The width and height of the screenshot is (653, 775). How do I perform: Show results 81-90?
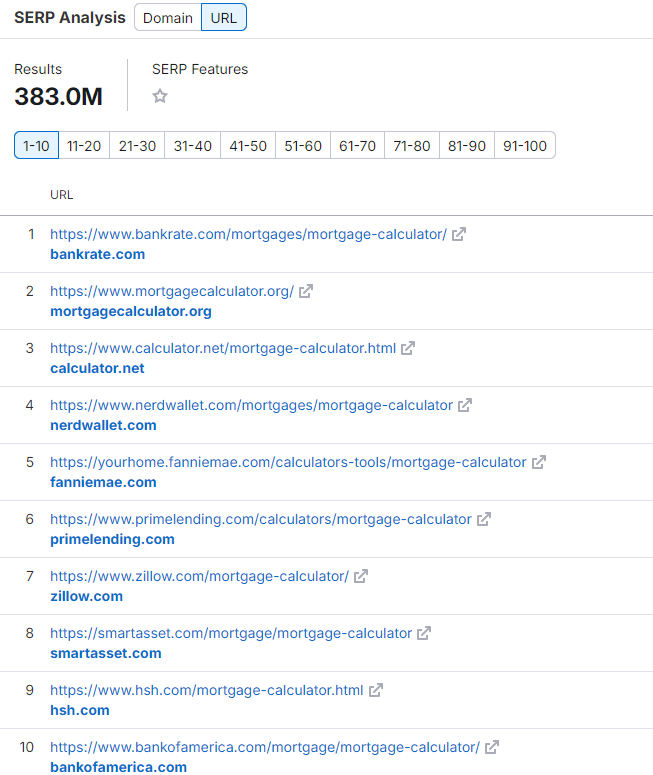tap(467, 146)
